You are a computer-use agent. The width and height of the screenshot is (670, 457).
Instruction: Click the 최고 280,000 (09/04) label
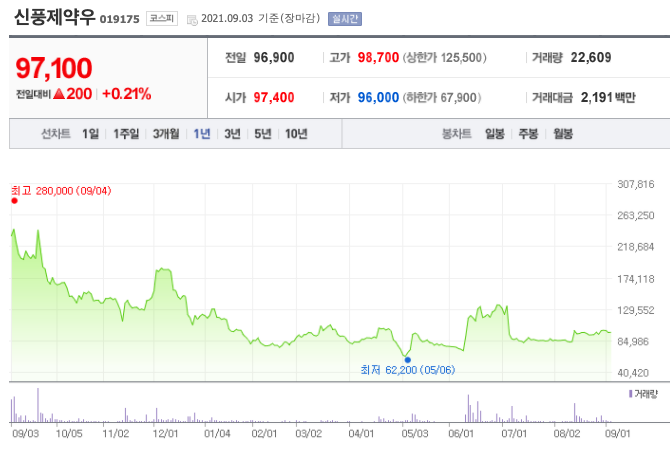[61, 191]
